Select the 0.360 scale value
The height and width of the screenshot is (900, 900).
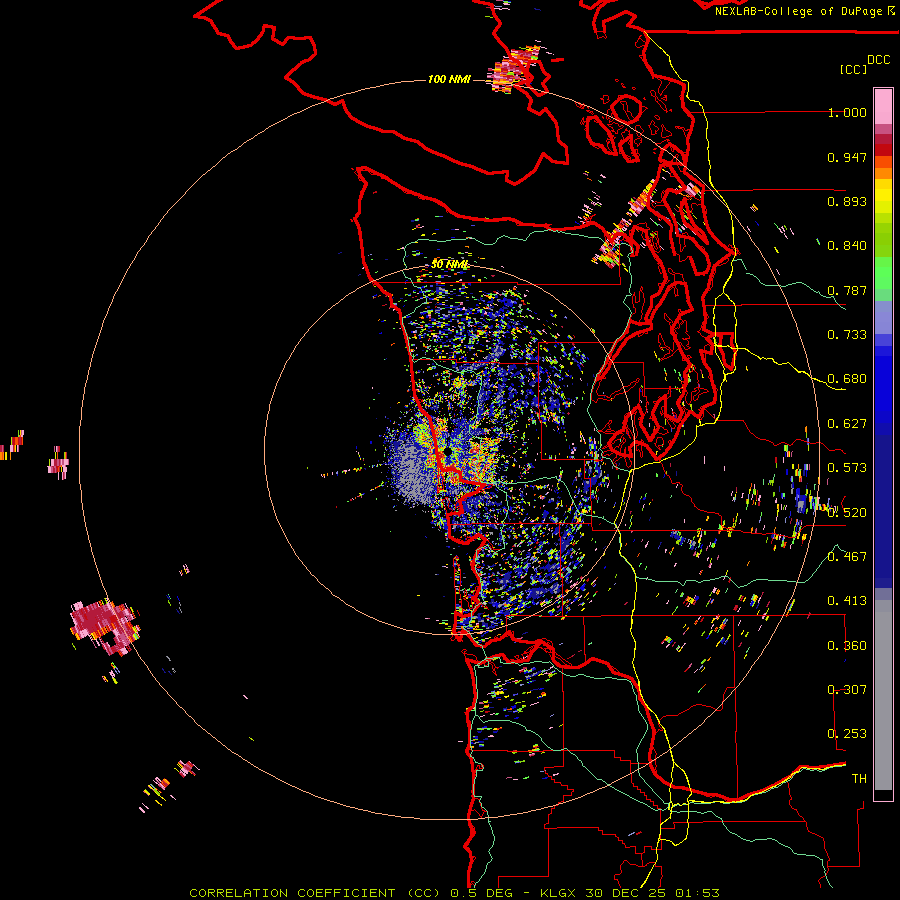[x=847, y=645]
